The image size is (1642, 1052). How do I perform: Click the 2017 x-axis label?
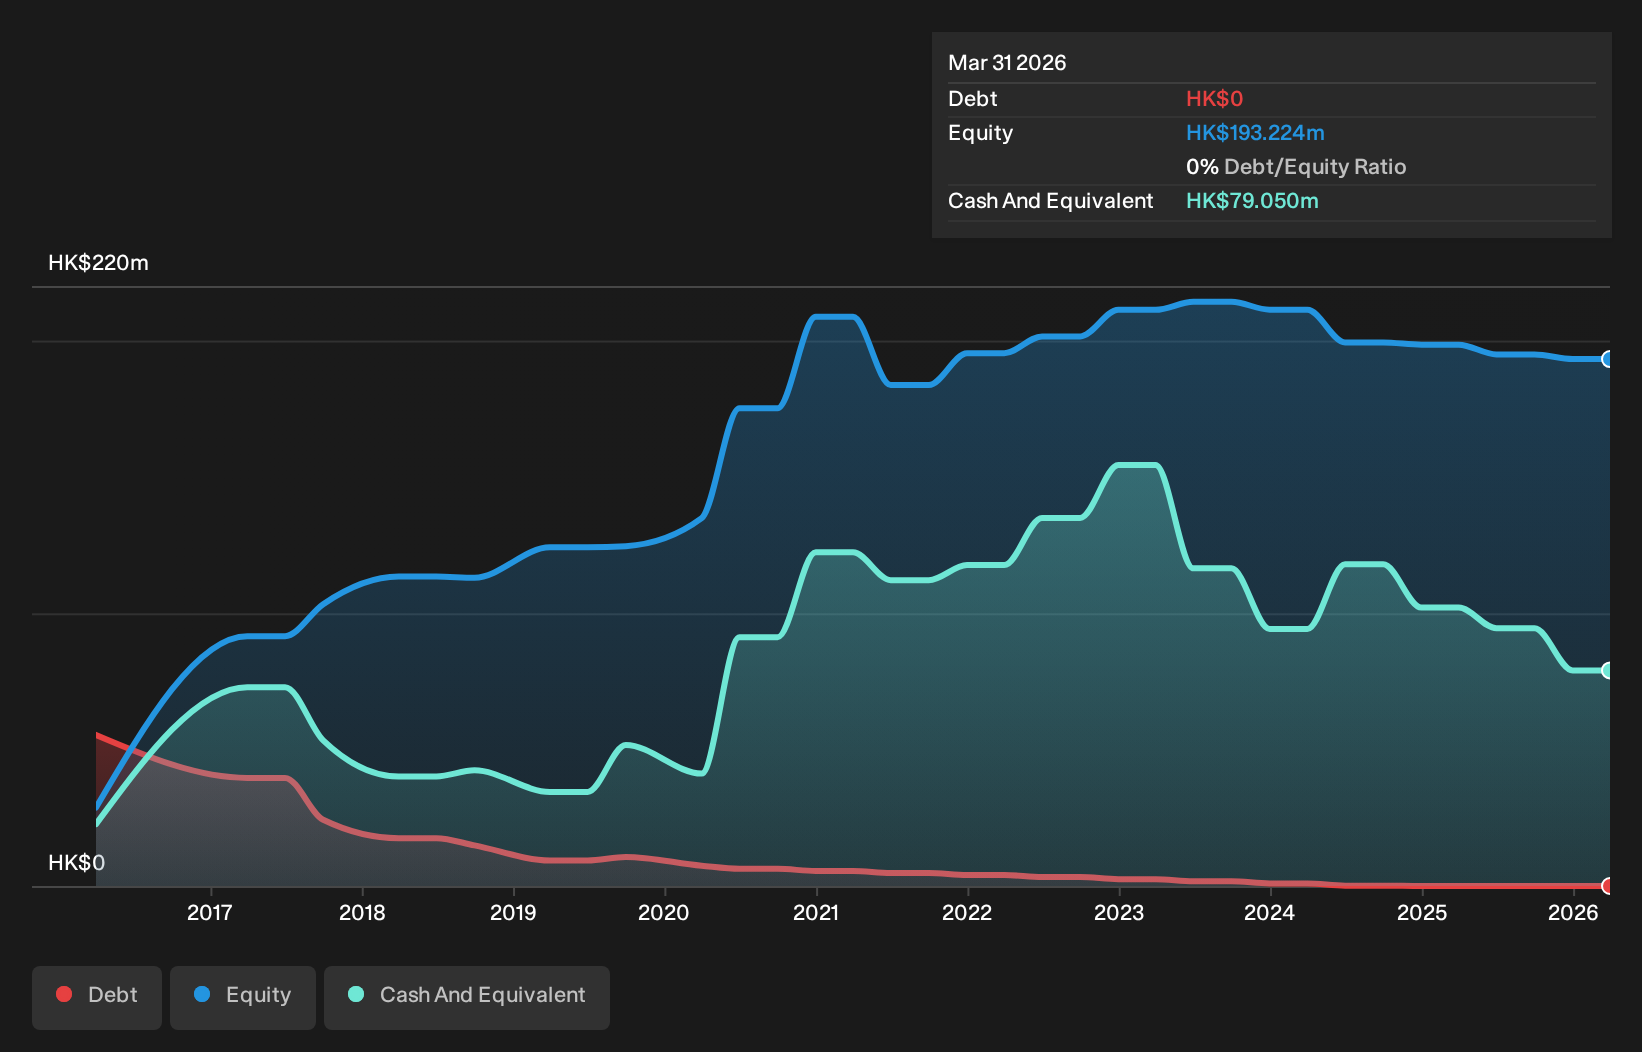click(210, 912)
